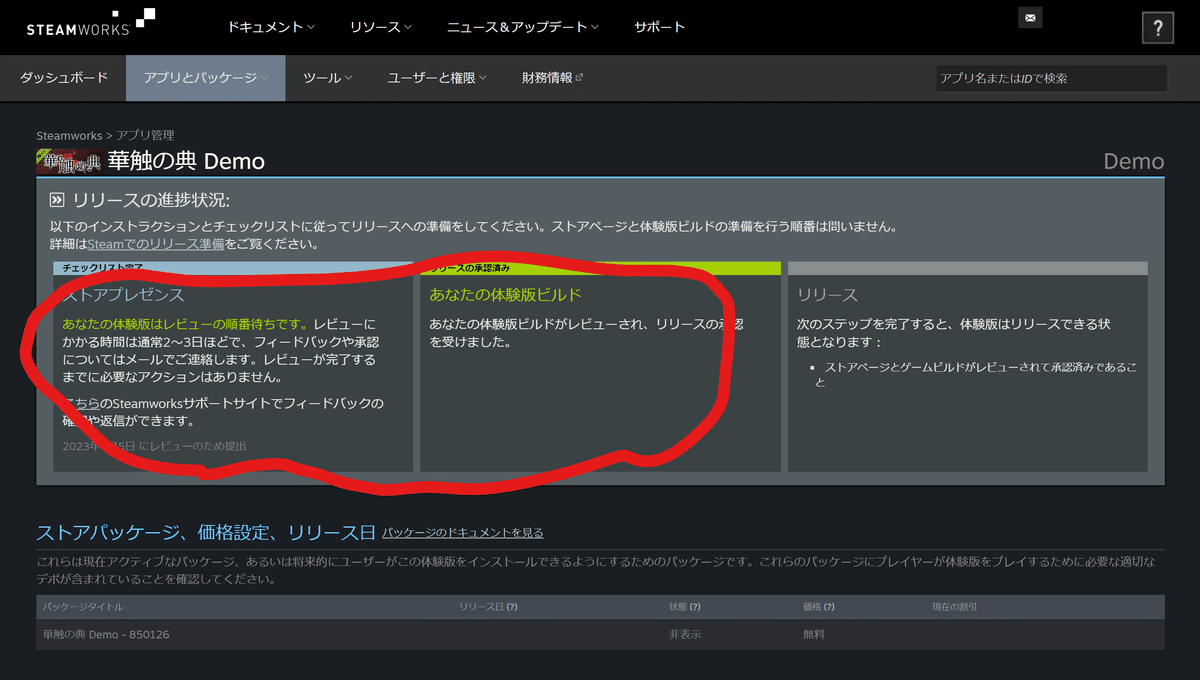The image size is (1200, 680).
Task: Open the ツール dropdown
Action: click(328, 78)
